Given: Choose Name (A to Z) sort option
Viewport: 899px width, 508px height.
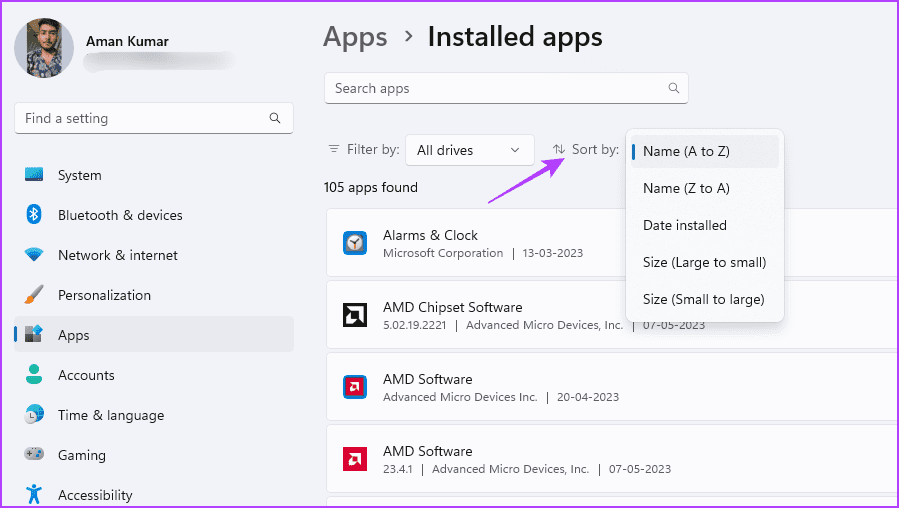Looking at the screenshot, I should pos(705,151).
